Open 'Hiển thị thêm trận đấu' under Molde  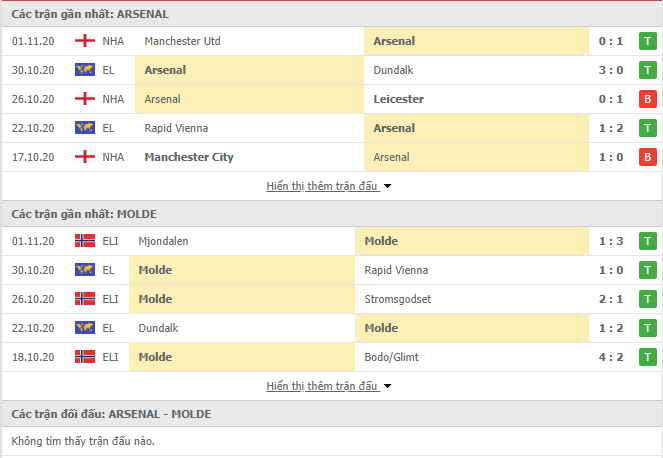(x=322, y=386)
